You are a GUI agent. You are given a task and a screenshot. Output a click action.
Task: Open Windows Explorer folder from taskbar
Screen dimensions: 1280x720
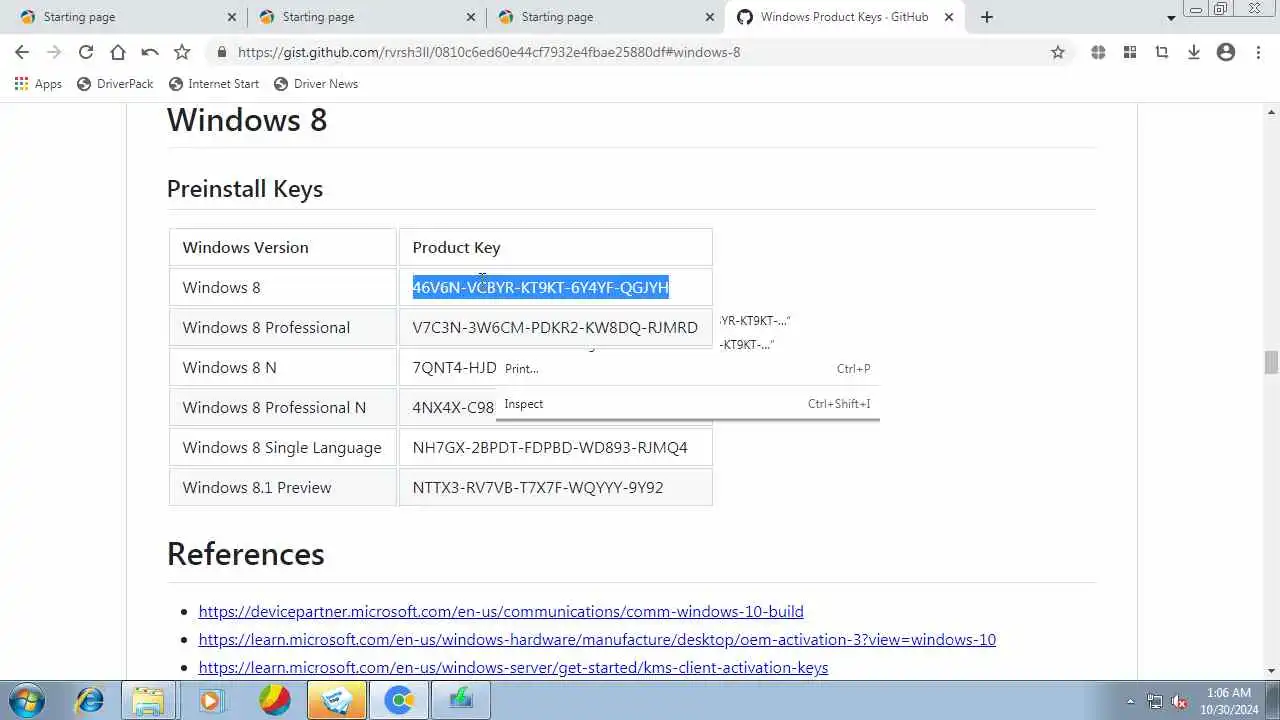148,700
